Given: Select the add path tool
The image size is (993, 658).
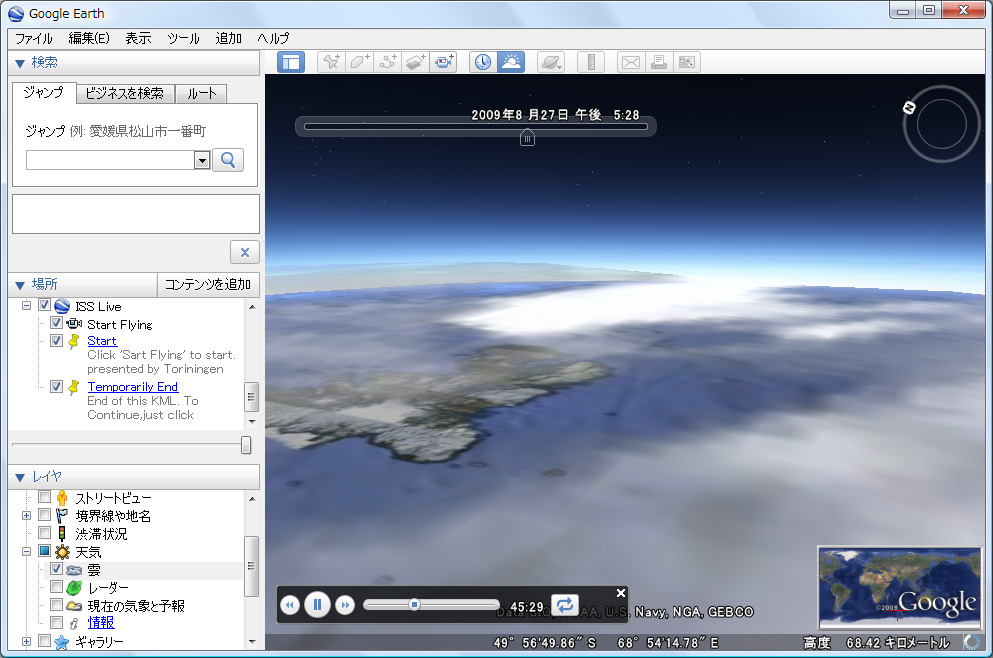Looking at the screenshot, I should 387,61.
